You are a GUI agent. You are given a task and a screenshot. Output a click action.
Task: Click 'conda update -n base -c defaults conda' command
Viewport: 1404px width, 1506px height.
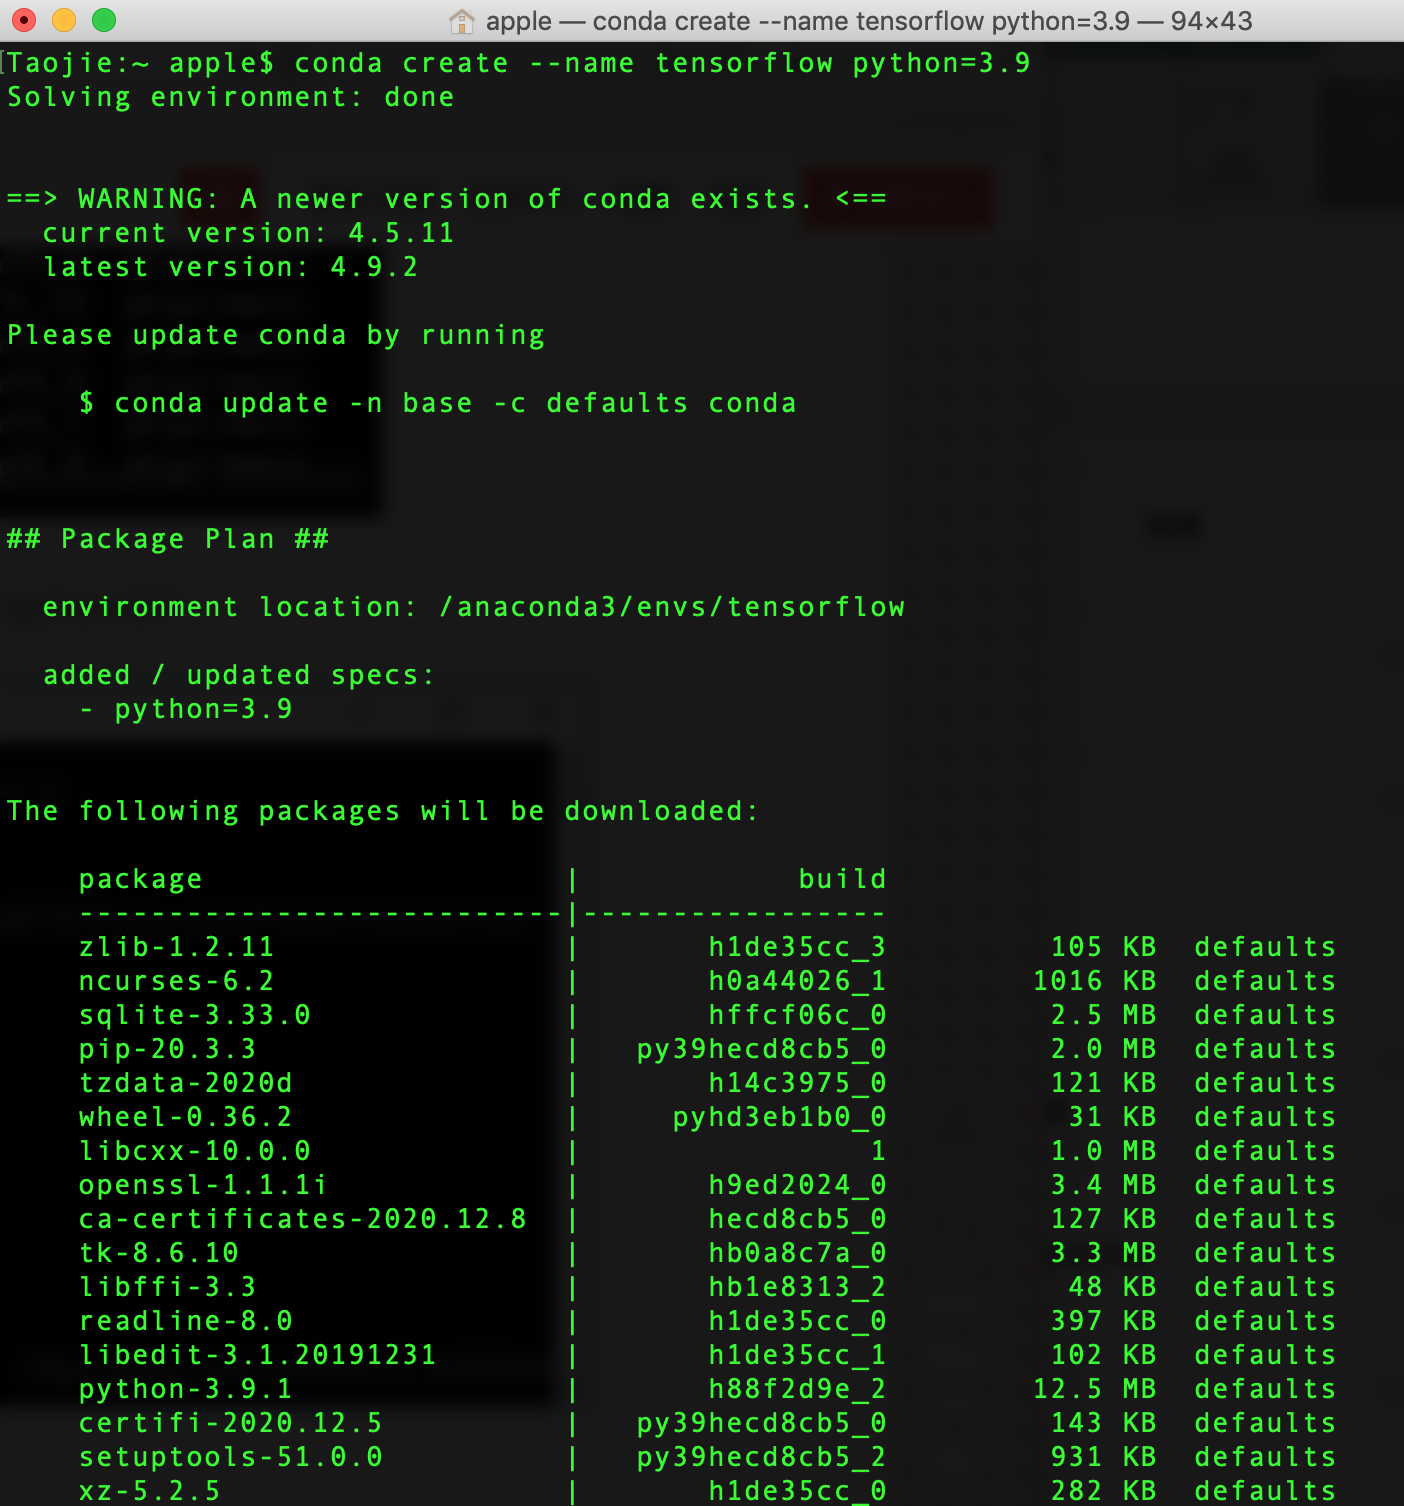[x=456, y=403]
